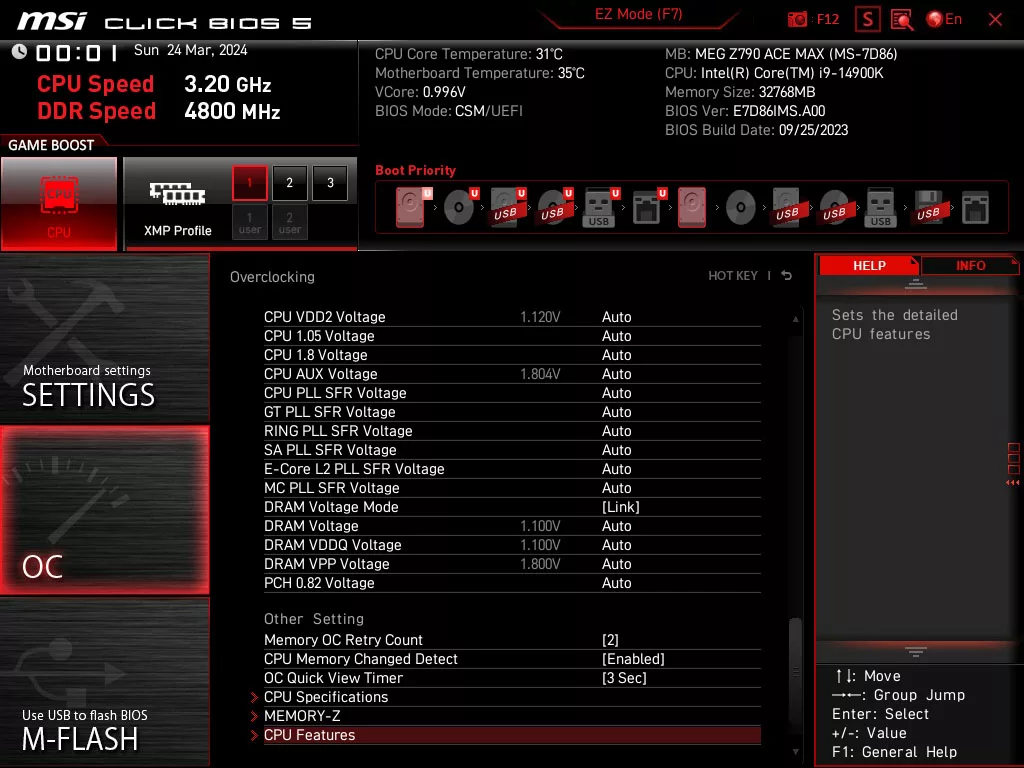This screenshot has height=768, width=1024.
Task: Select XMP profile 2
Action: pyautogui.click(x=289, y=182)
